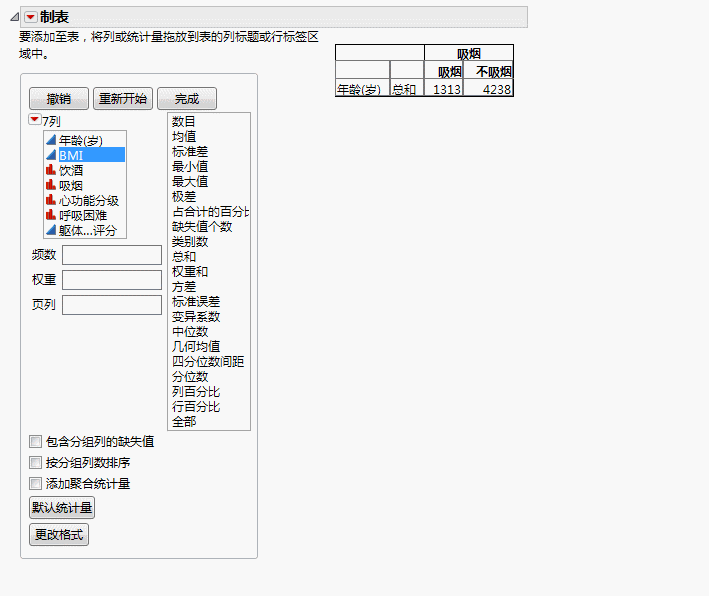
Task: Click the 完成 button
Action: point(187,99)
